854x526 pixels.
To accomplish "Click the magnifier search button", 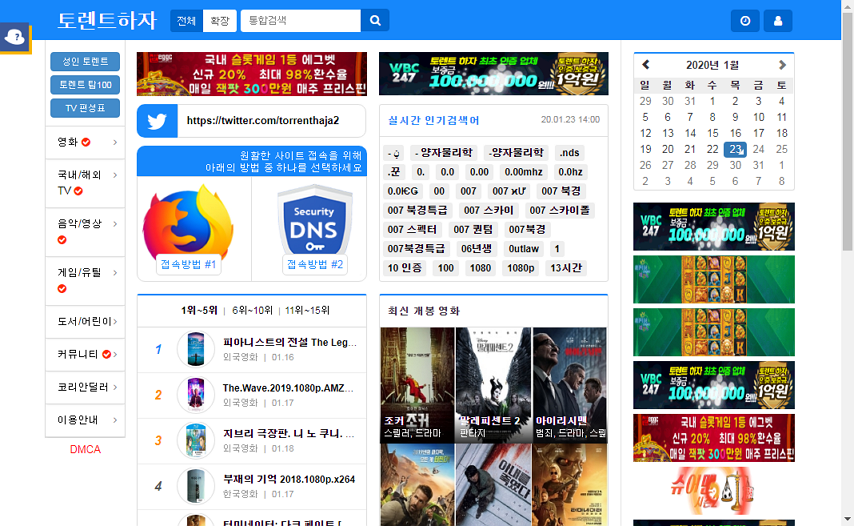I will pos(375,21).
